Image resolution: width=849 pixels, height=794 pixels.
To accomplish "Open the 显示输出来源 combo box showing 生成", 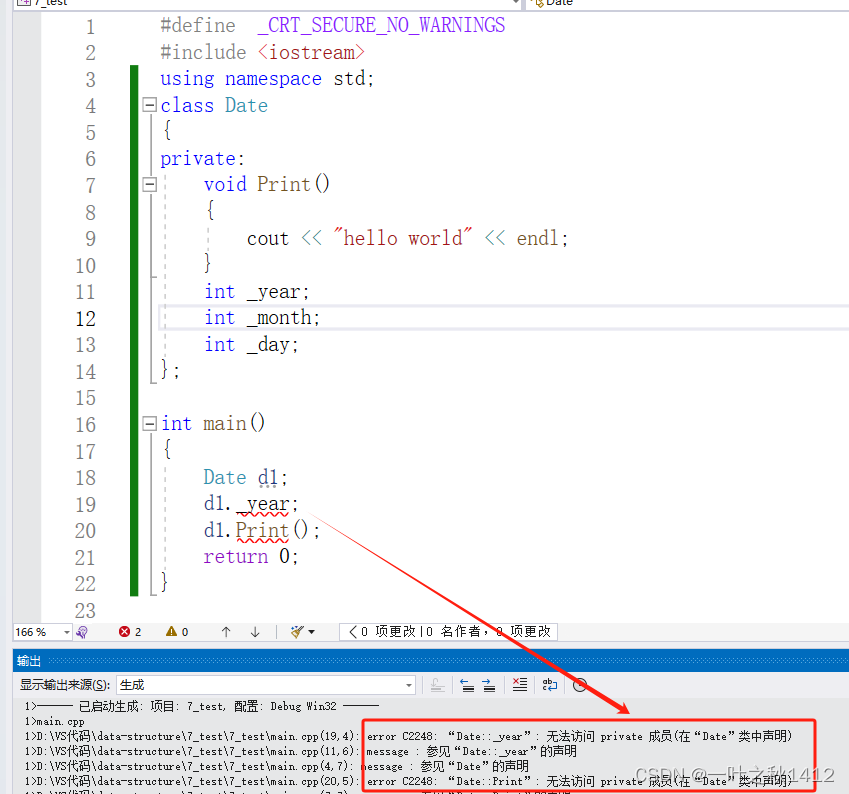I will 266,685.
